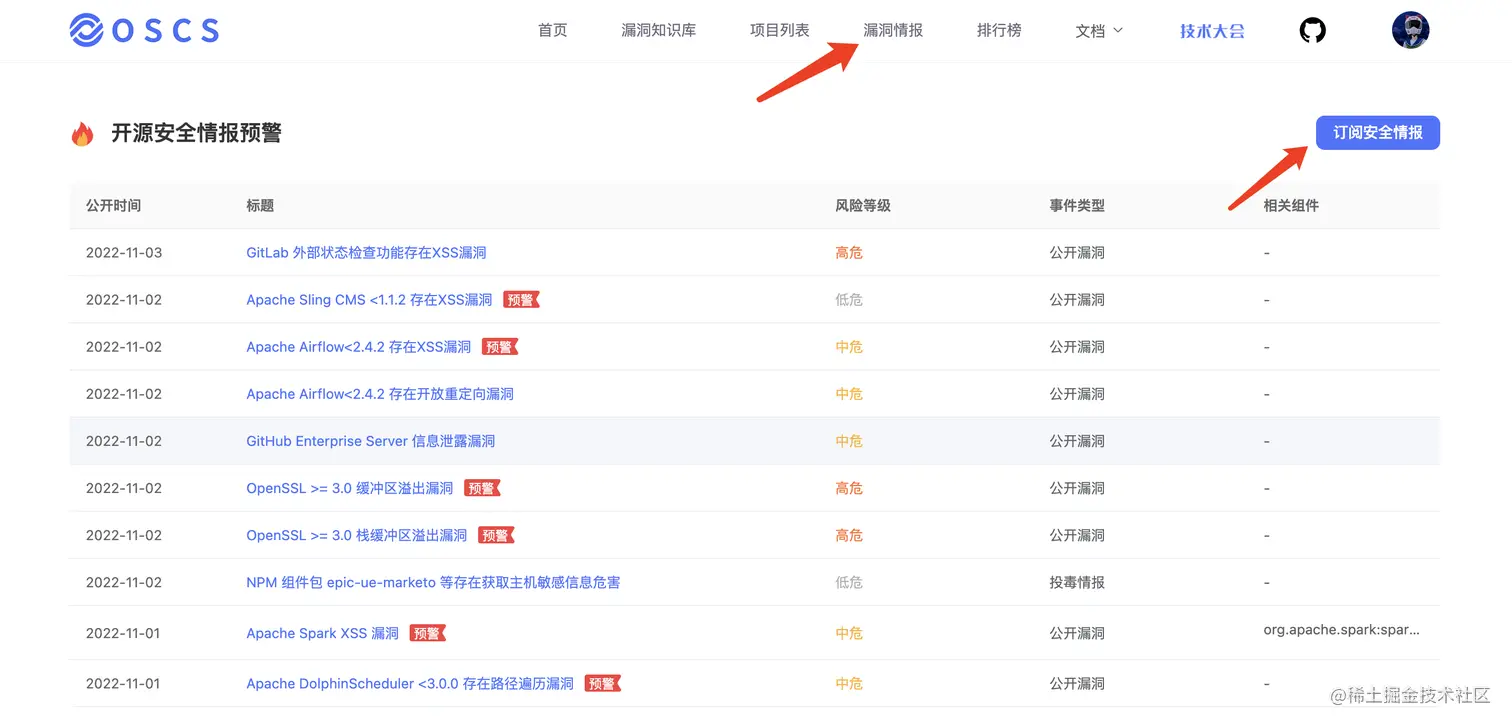Expand the 文档 dropdown menu
The image size is (1512, 727).
point(1099,31)
